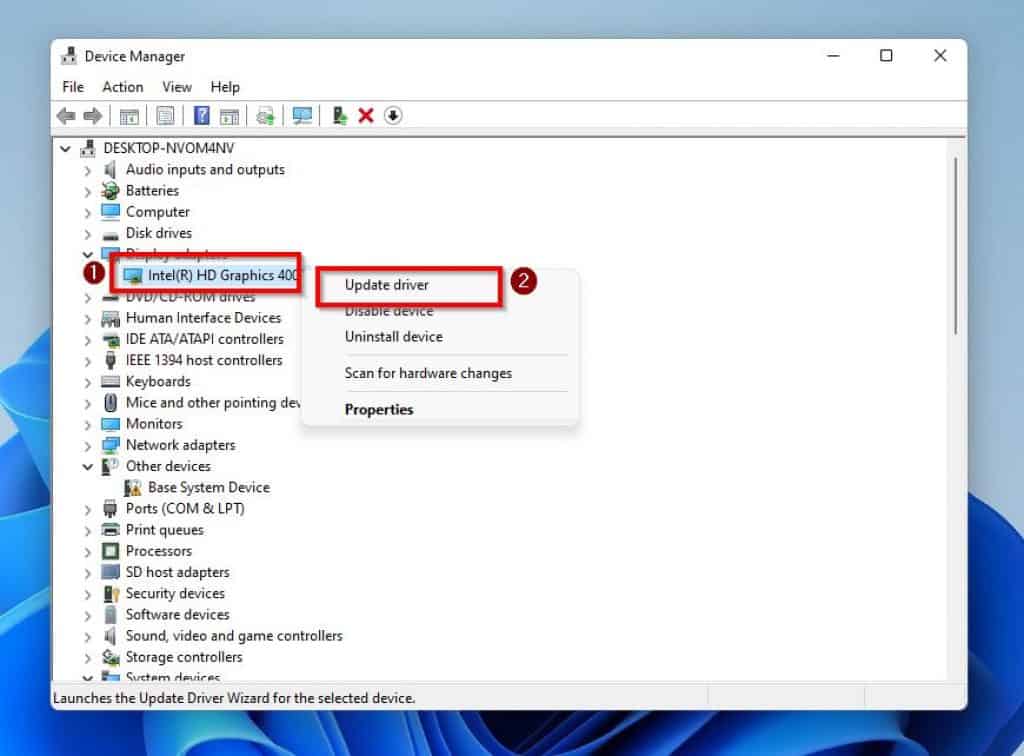
Task: Select the Sound, video and game controllers label
Action: [234, 636]
